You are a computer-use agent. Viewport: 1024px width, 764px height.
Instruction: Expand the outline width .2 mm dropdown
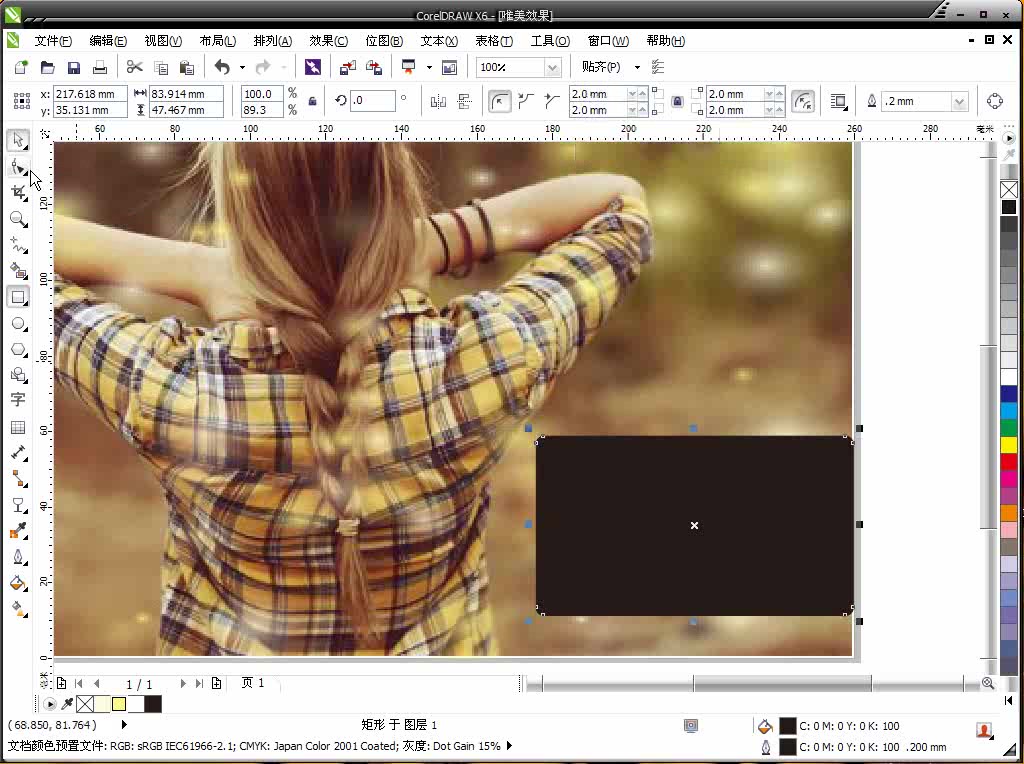[959, 101]
